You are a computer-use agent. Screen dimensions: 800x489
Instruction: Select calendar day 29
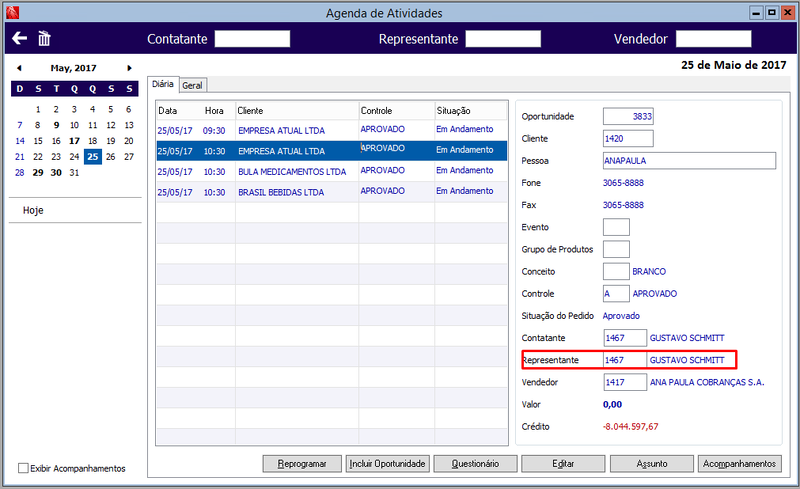pyautogui.click(x=38, y=173)
